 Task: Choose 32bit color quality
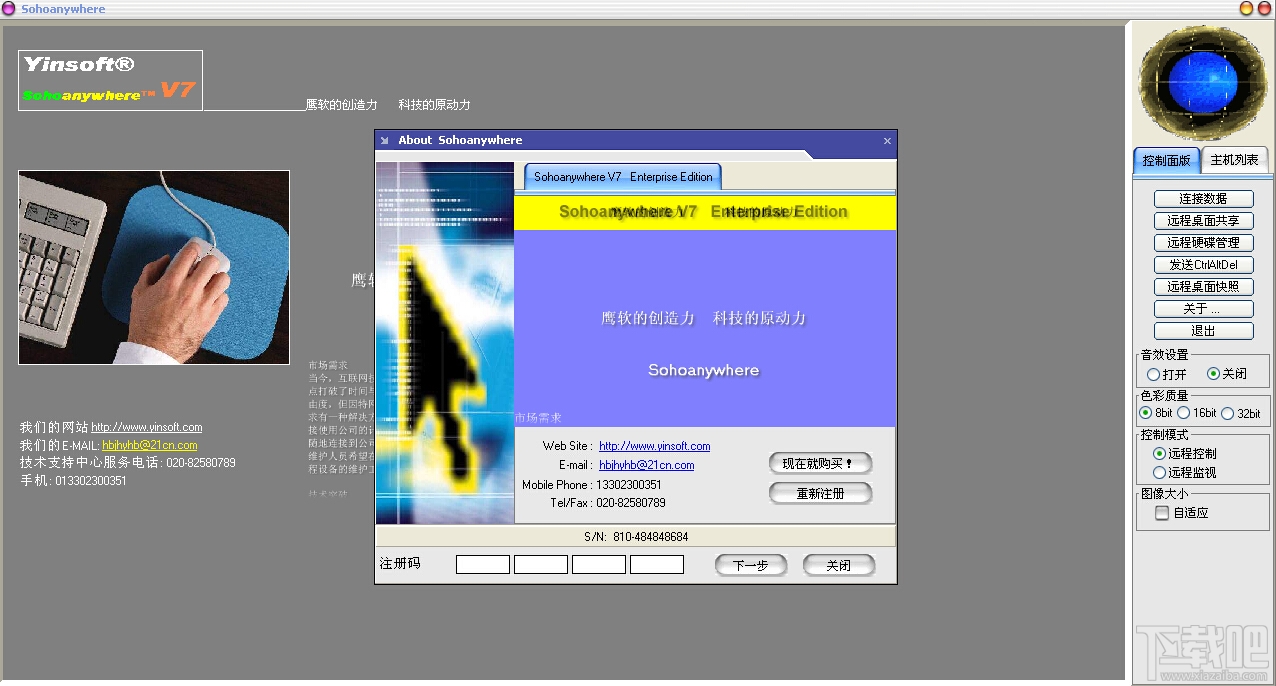point(1242,413)
